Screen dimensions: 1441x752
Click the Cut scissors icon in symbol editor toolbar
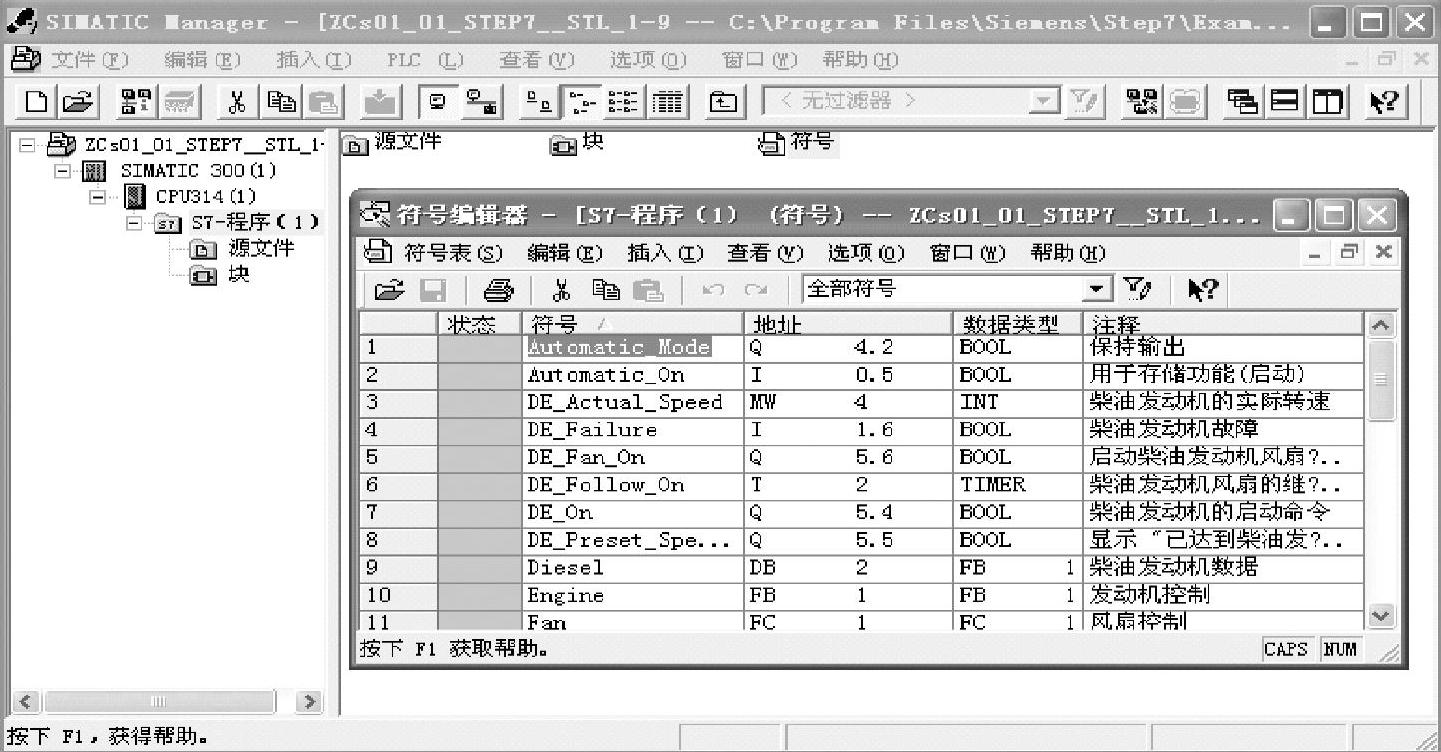click(x=561, y=290)
